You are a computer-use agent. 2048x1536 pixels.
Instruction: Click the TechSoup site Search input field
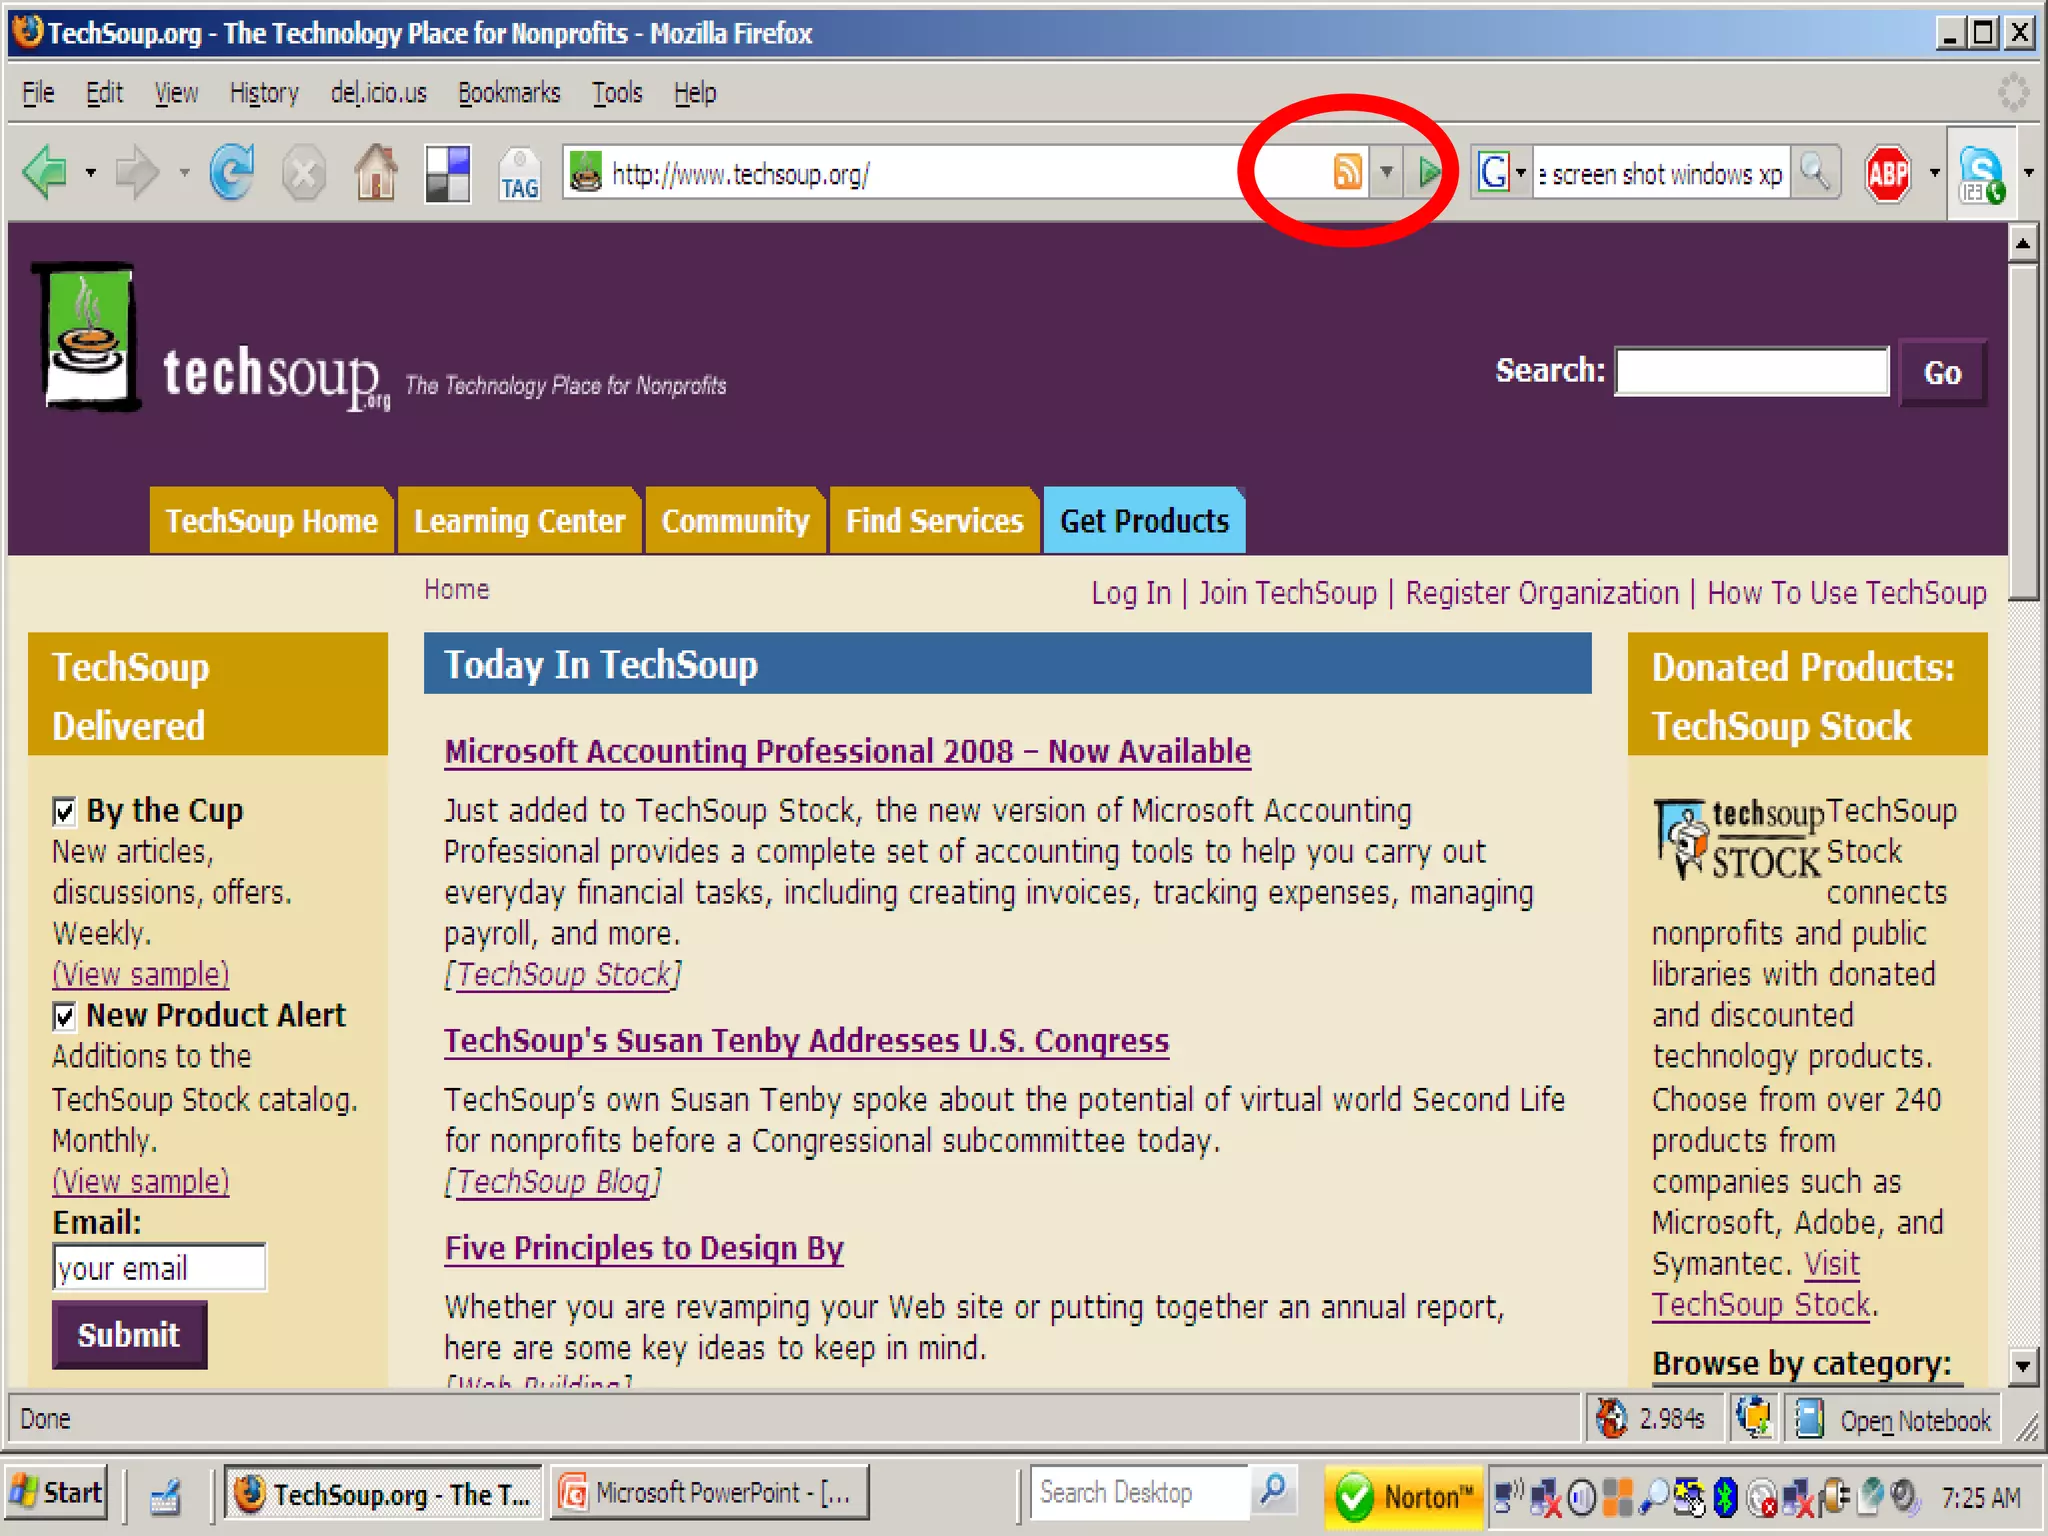point(1751,372)
